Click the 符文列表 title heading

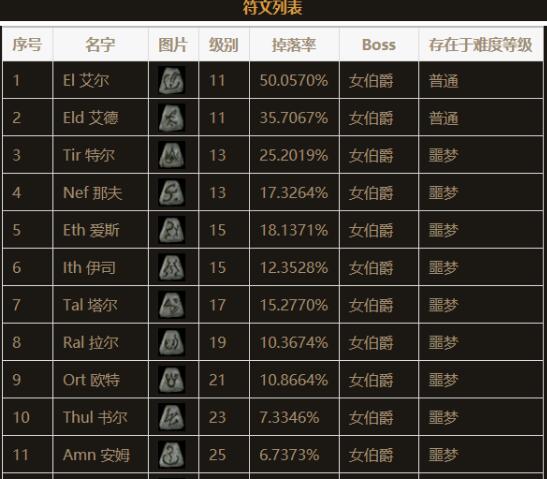pyautogui.click(x=272, y=8)
